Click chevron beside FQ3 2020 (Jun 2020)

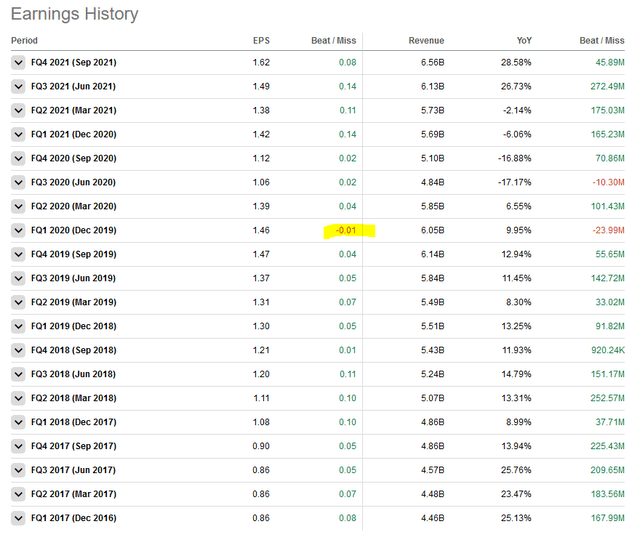click(18, 182)
